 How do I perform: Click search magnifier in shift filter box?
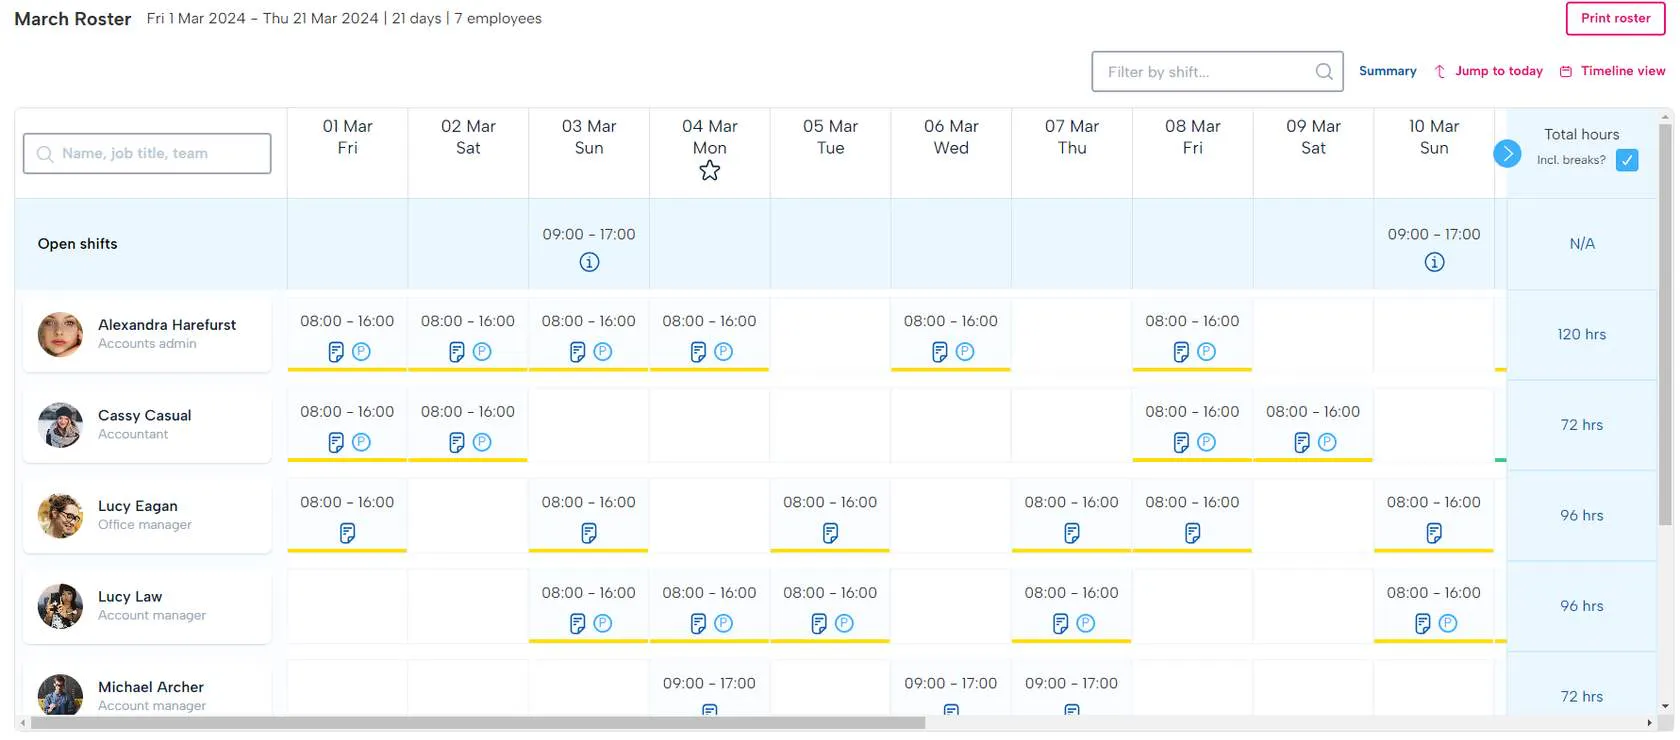point(1324,72)
